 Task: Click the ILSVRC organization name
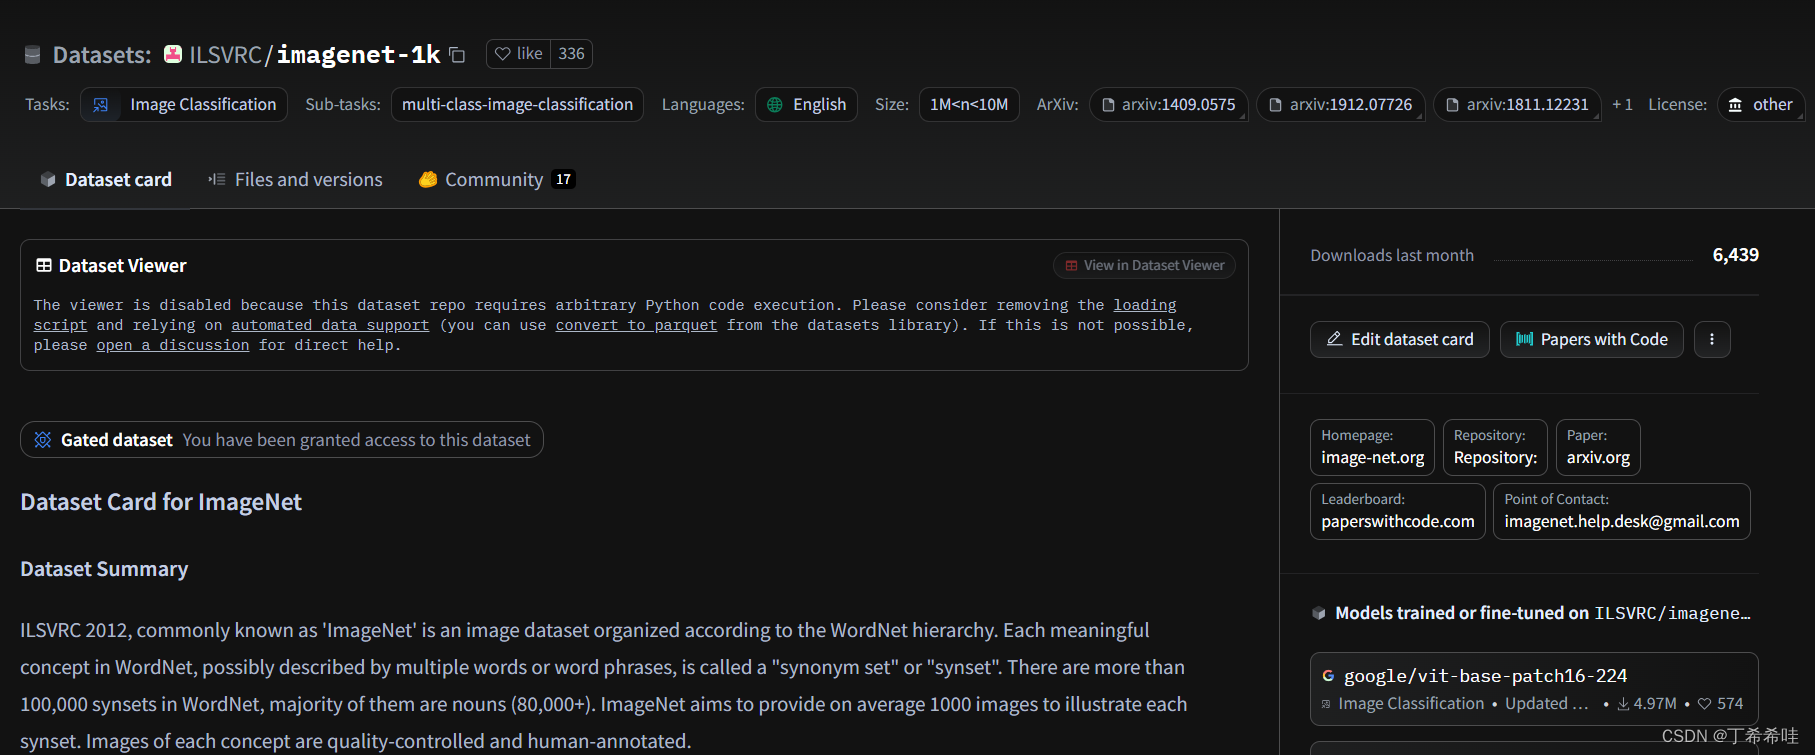[225, 55]
